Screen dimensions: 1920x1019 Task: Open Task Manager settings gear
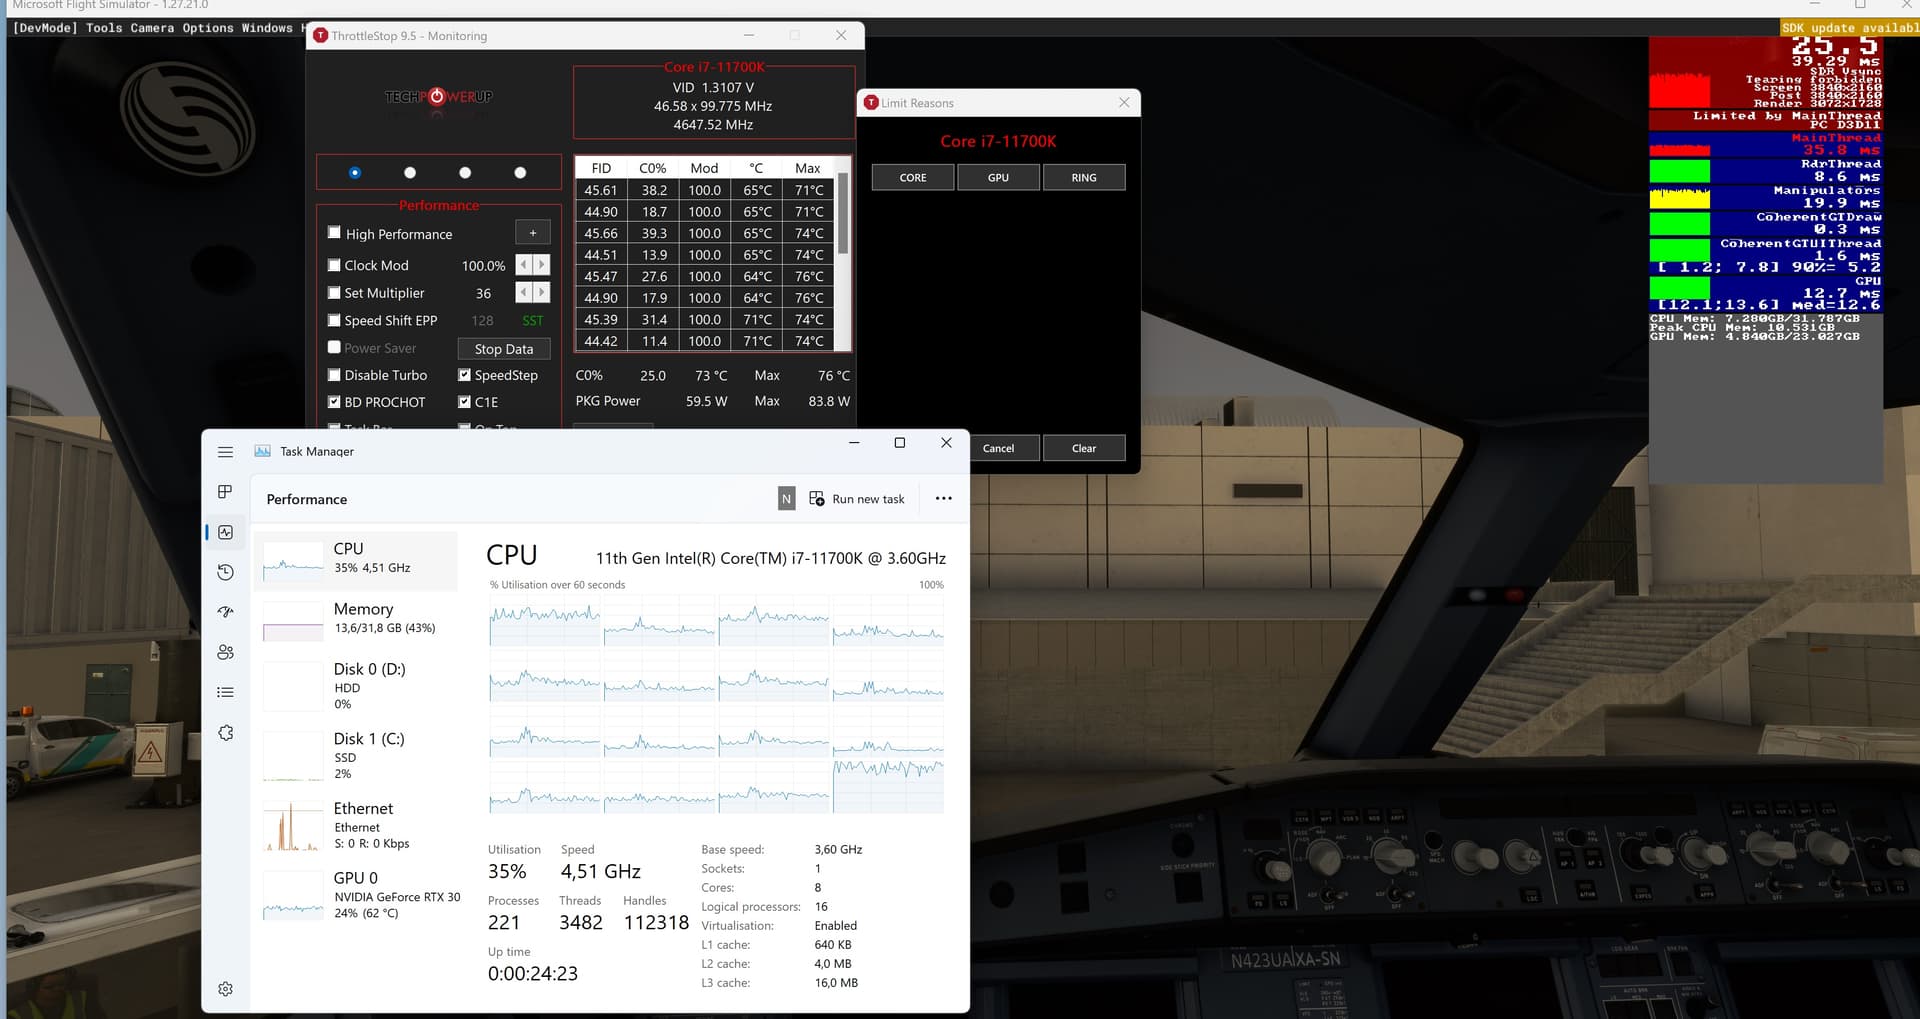(225, 989)
